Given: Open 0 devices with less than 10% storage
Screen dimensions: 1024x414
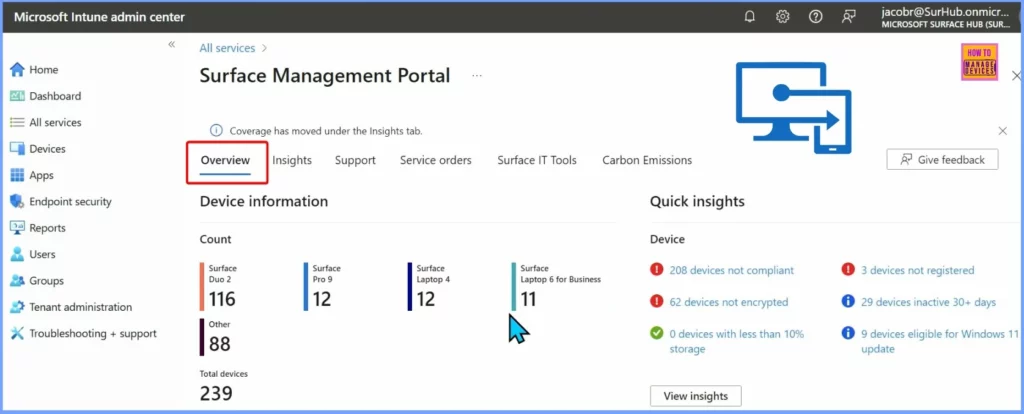Looking at the screenshot, I should (737, 342).
